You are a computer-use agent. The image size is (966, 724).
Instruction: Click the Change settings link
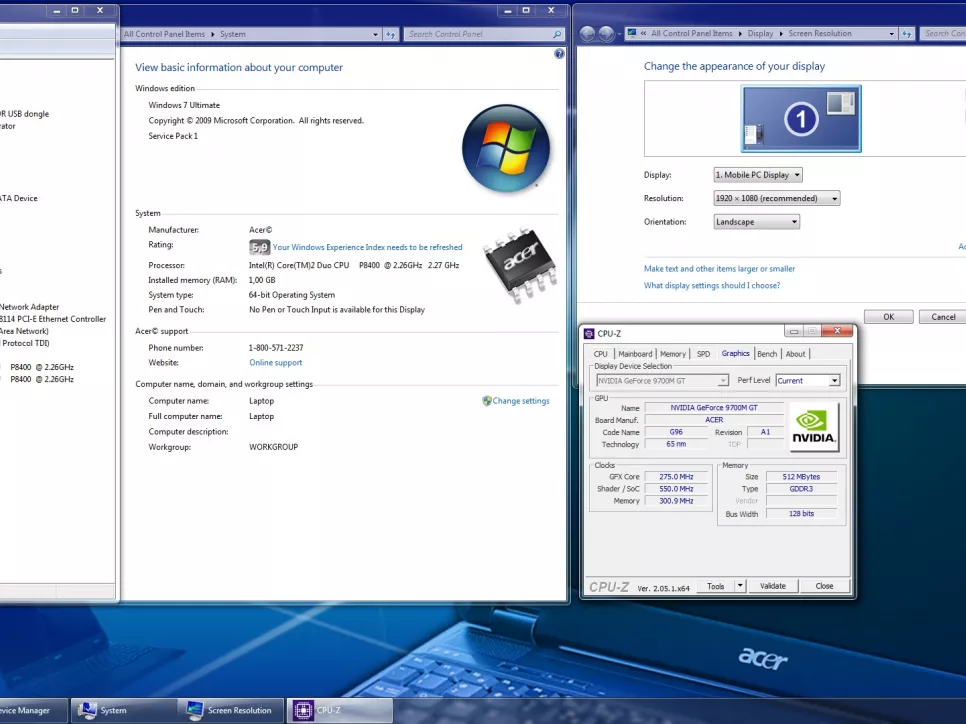click(x=521, y=401)
